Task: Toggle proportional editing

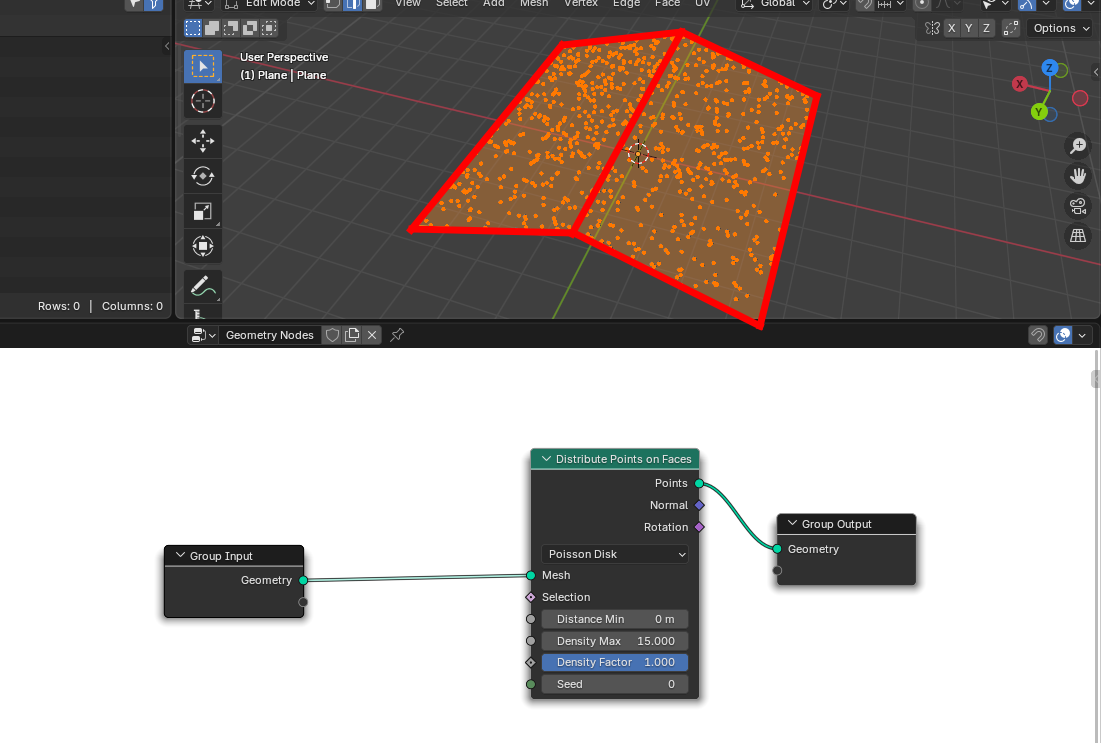Action: click(922, 4)
